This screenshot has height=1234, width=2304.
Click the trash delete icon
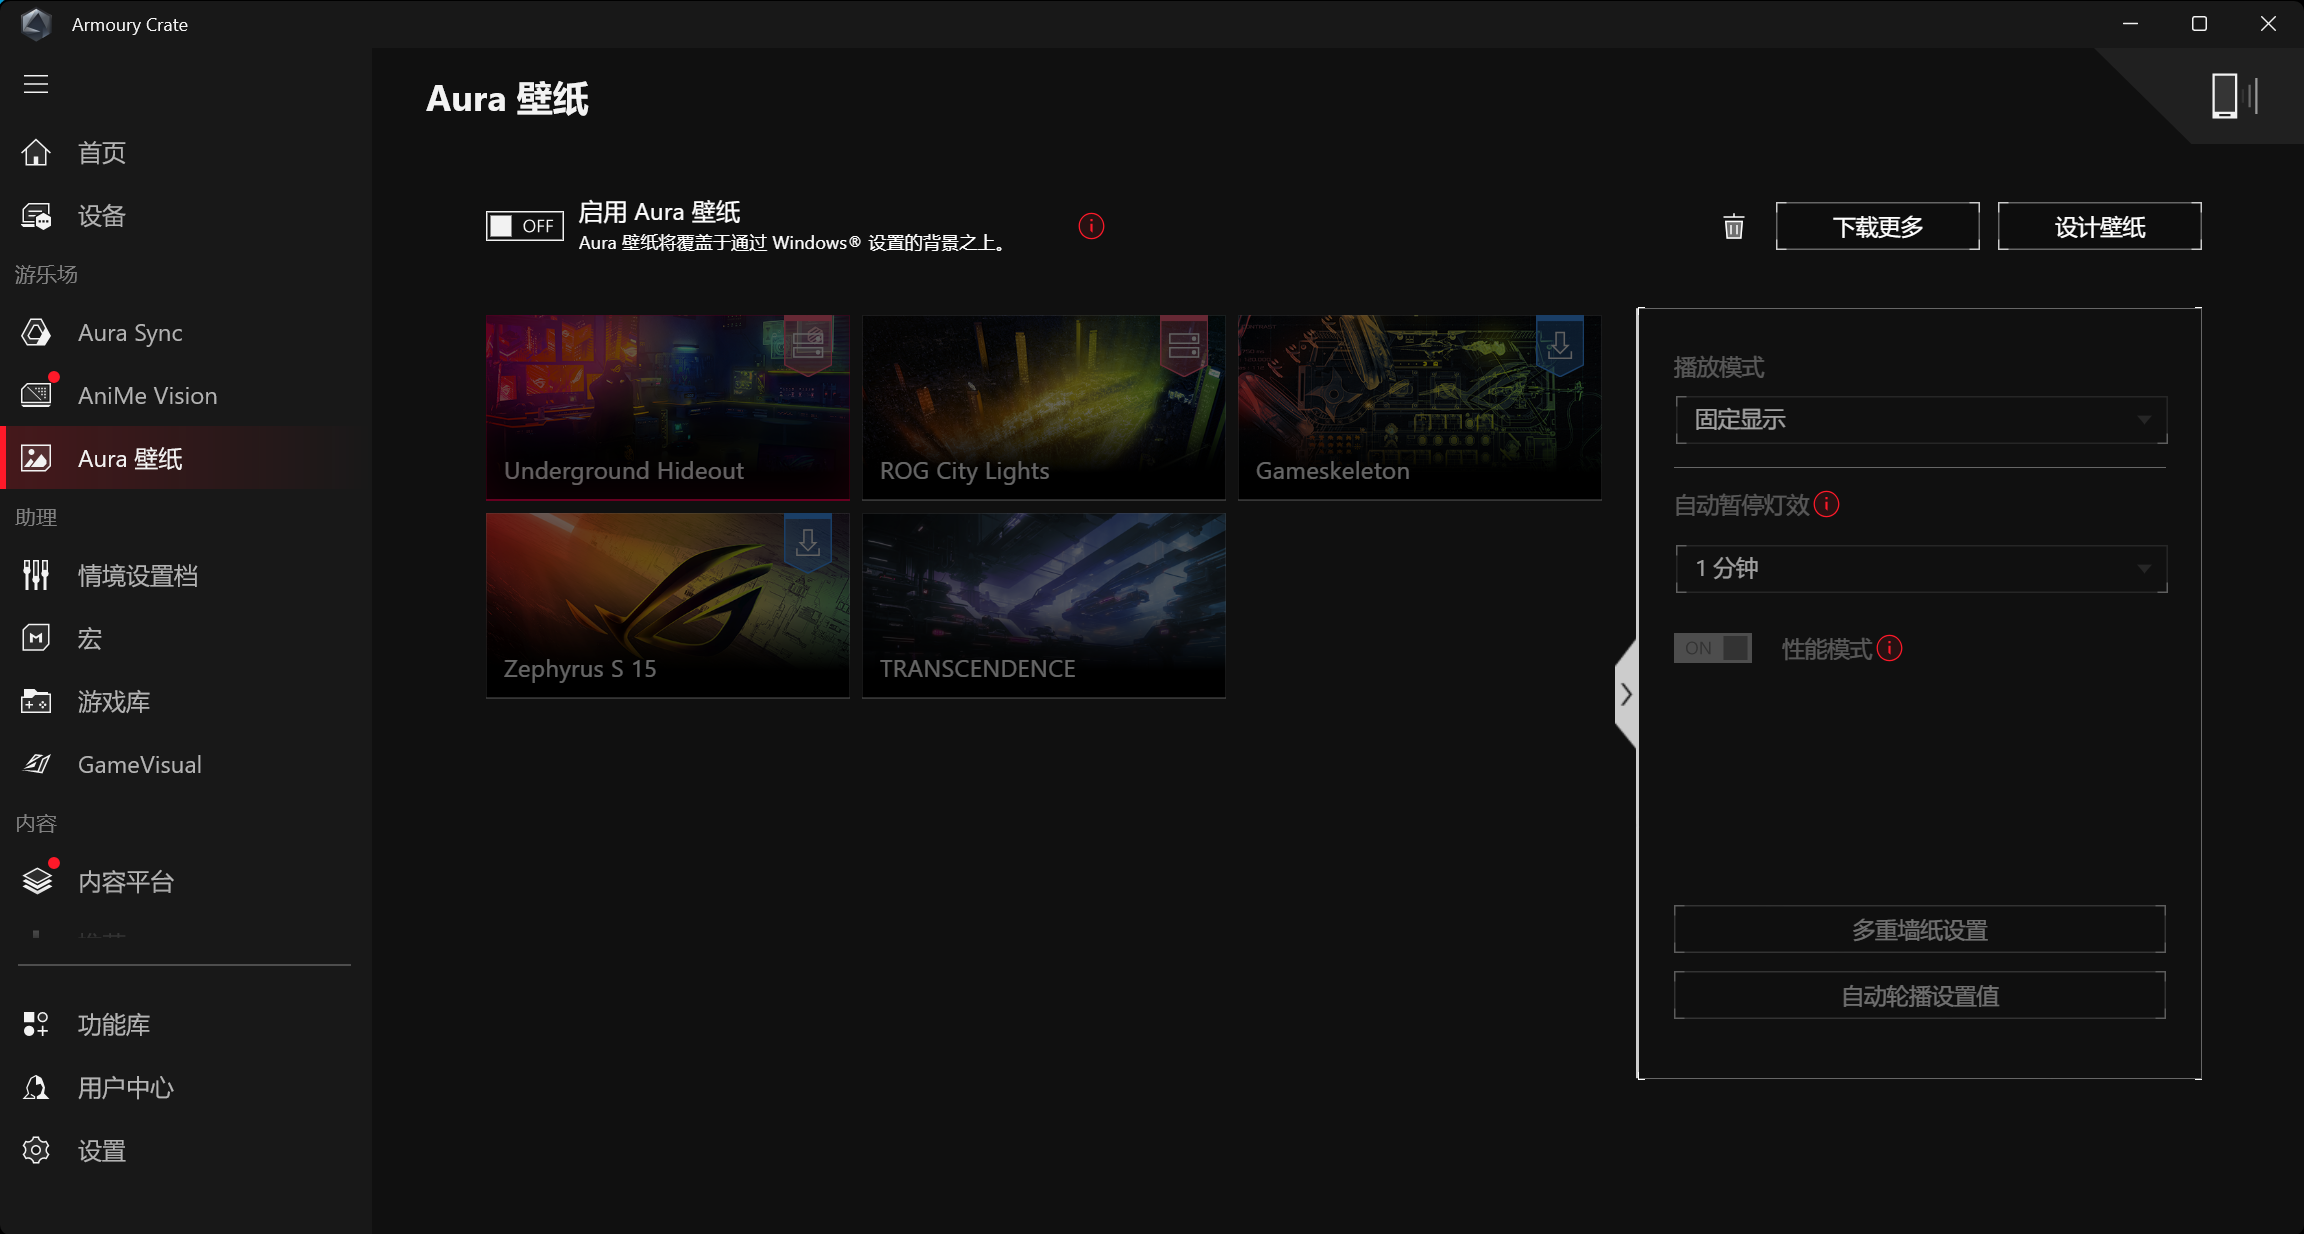(1734, 227)
